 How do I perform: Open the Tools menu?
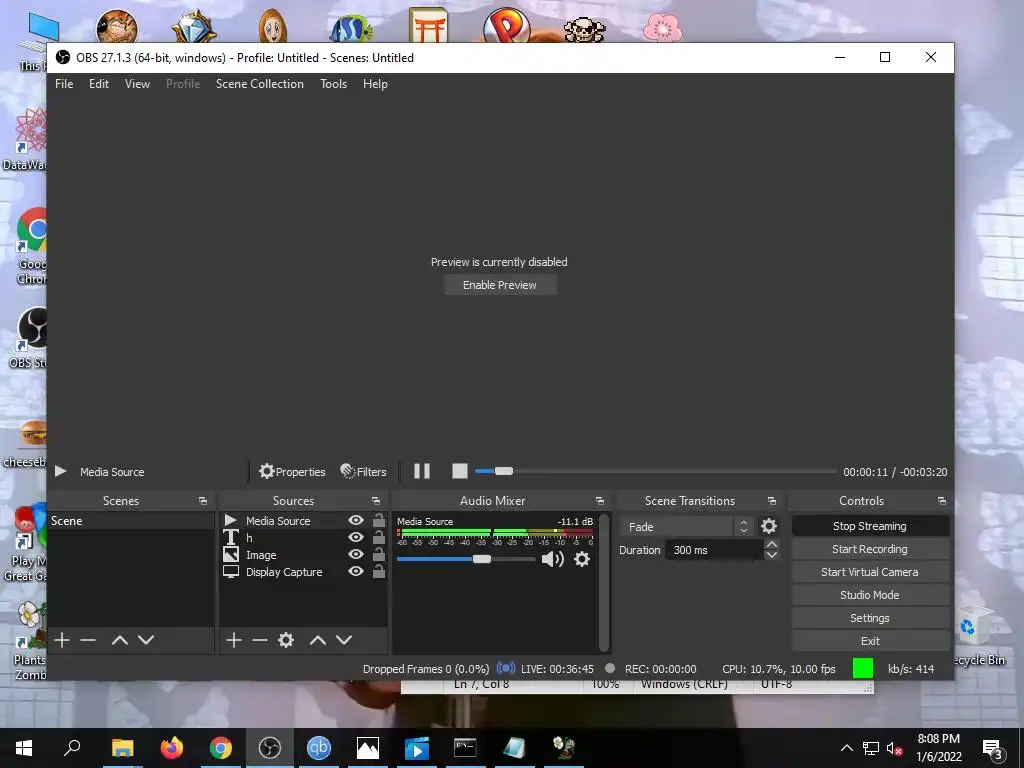click(333, 84)
